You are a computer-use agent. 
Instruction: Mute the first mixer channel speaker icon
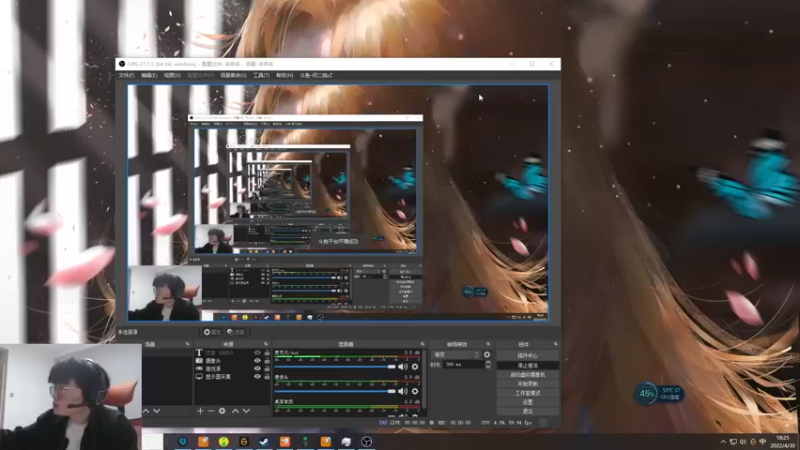pyautogui.click(x=403, y=366)
